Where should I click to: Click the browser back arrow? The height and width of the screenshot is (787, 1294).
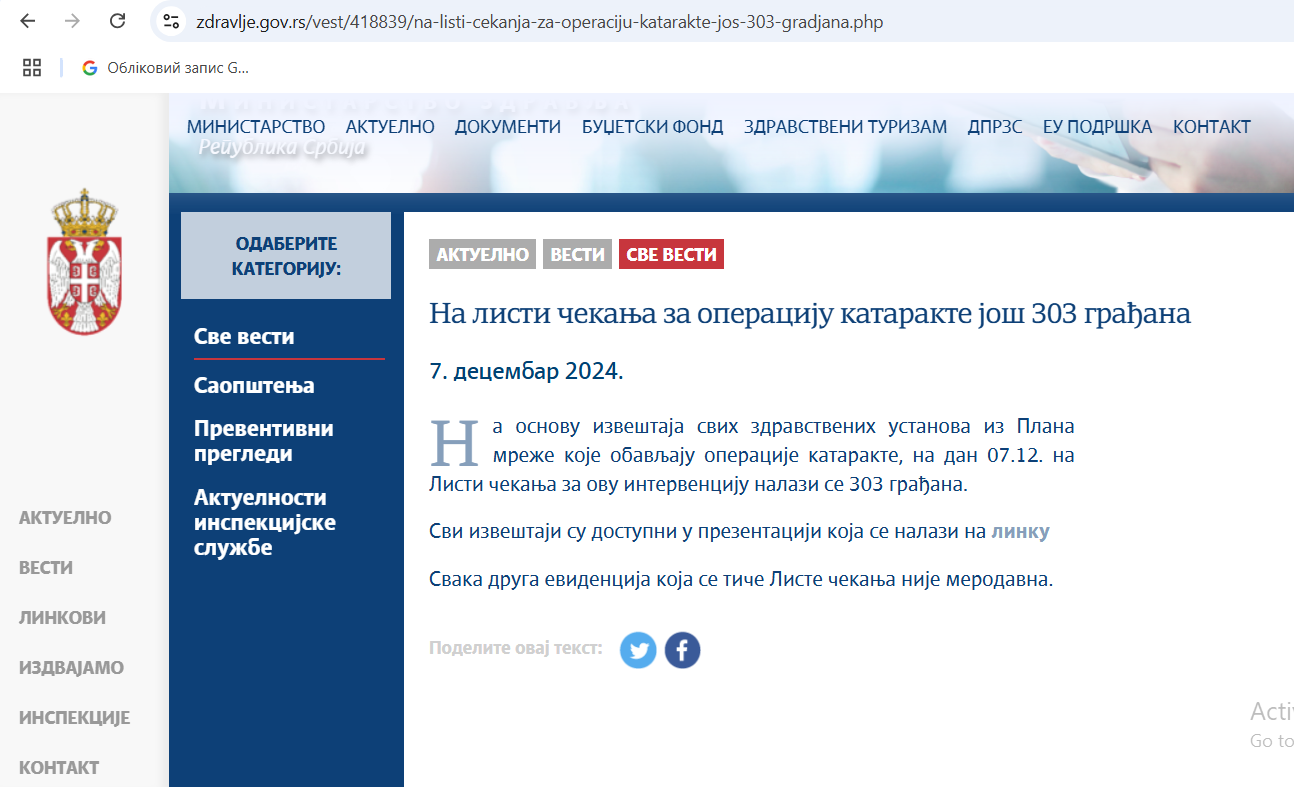click(x=28, y=21)
